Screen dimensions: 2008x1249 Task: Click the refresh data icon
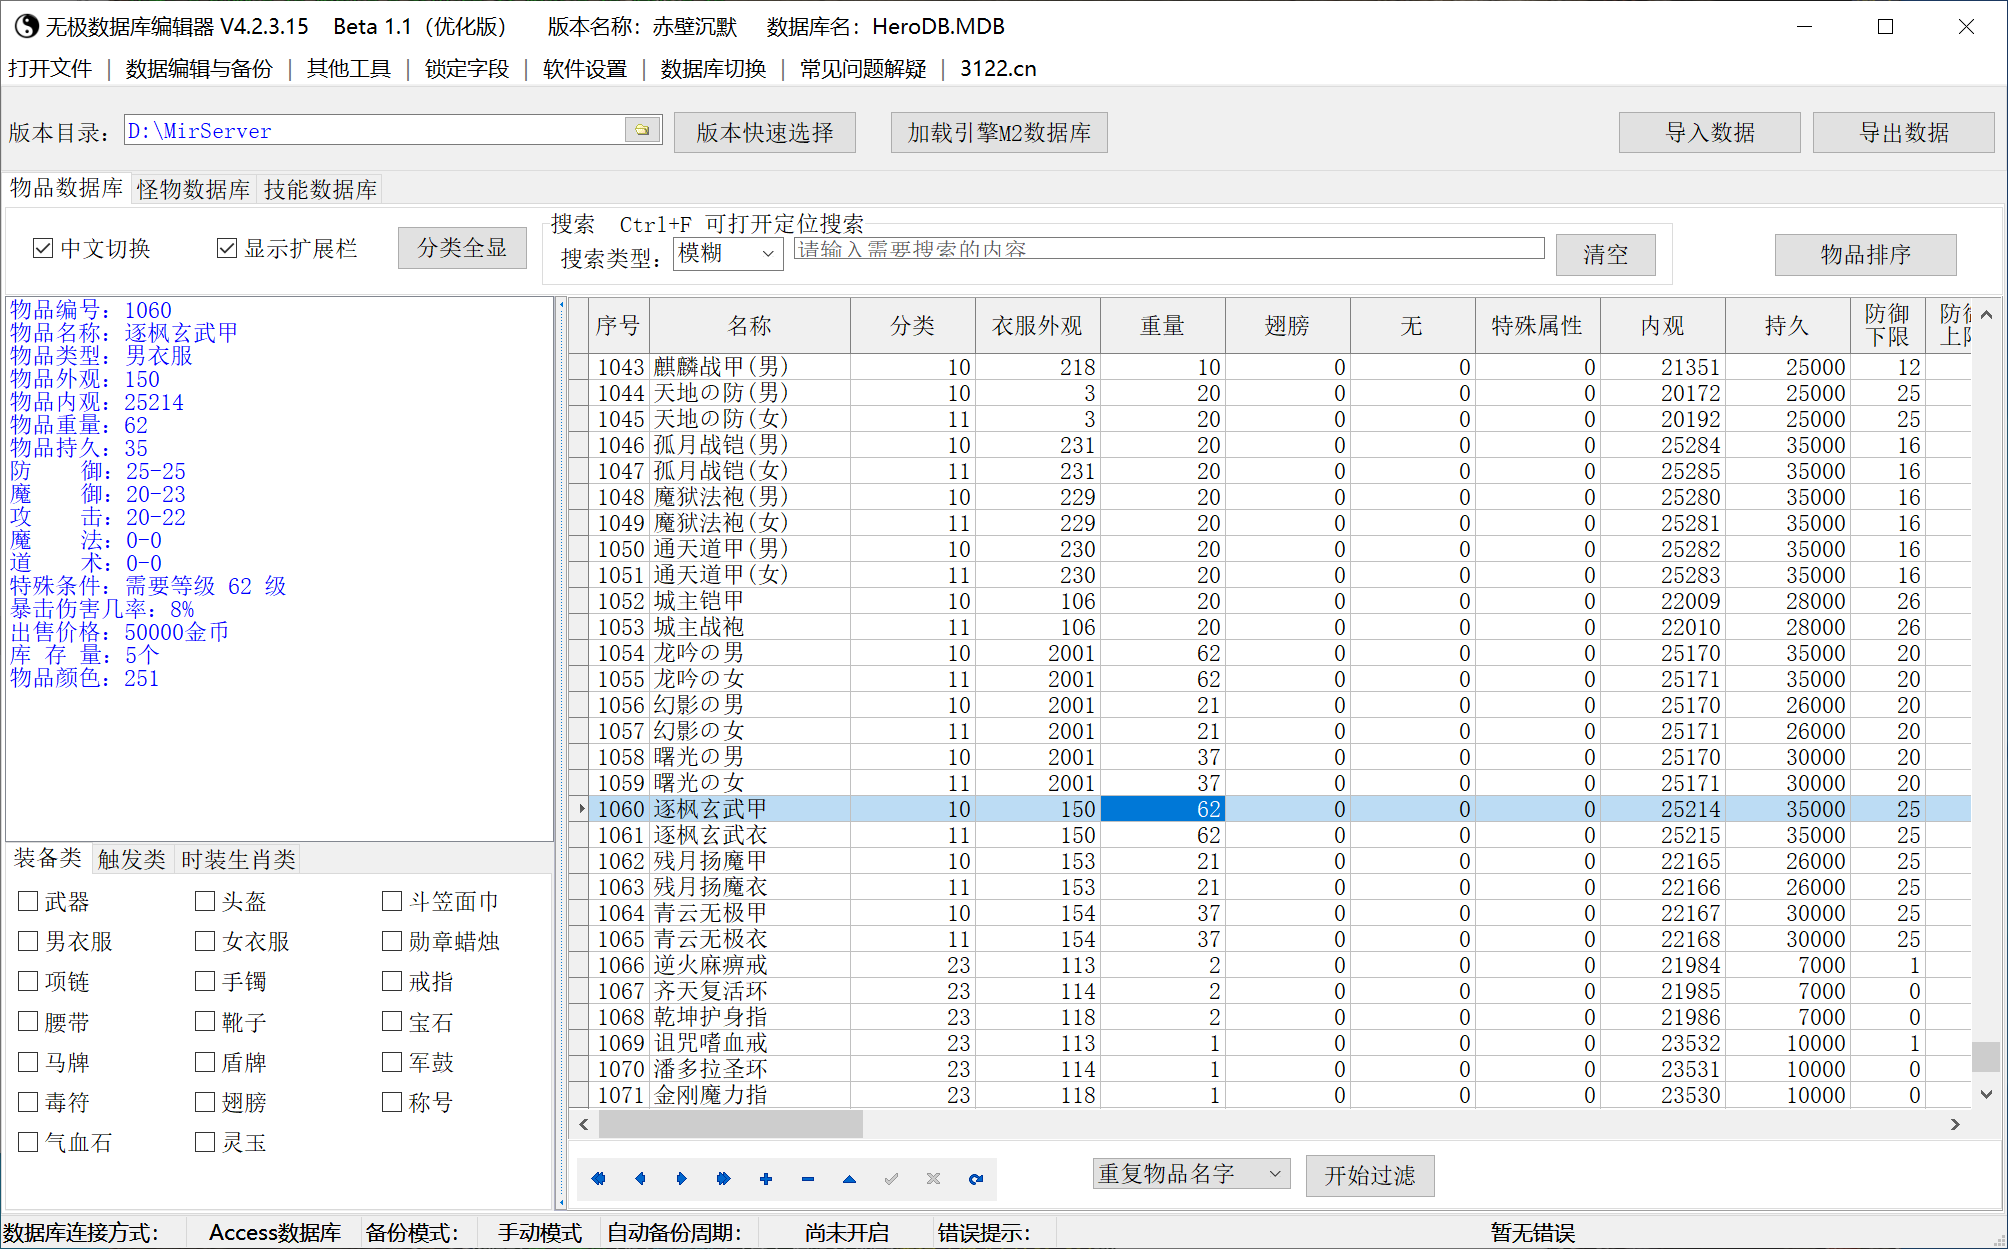coord(976,1179)
